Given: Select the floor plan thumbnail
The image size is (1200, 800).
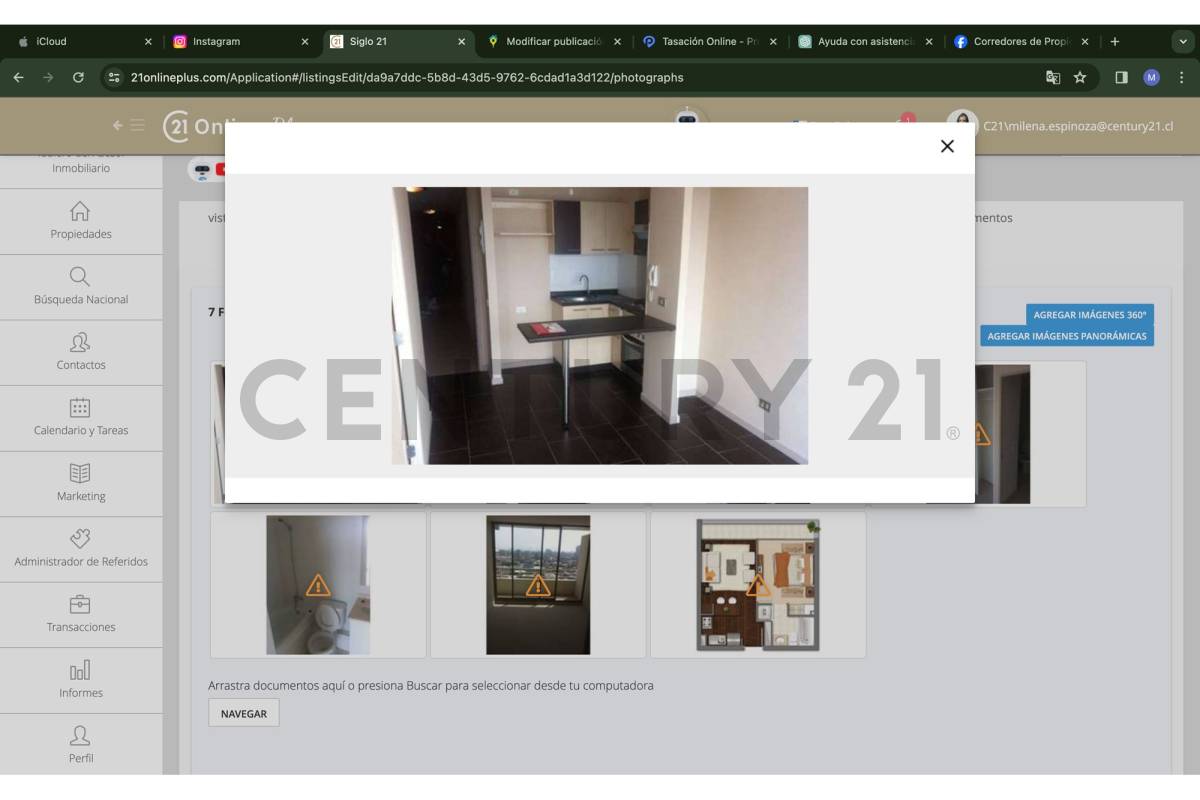Looking at the screenshot, I should click(758, 585).
